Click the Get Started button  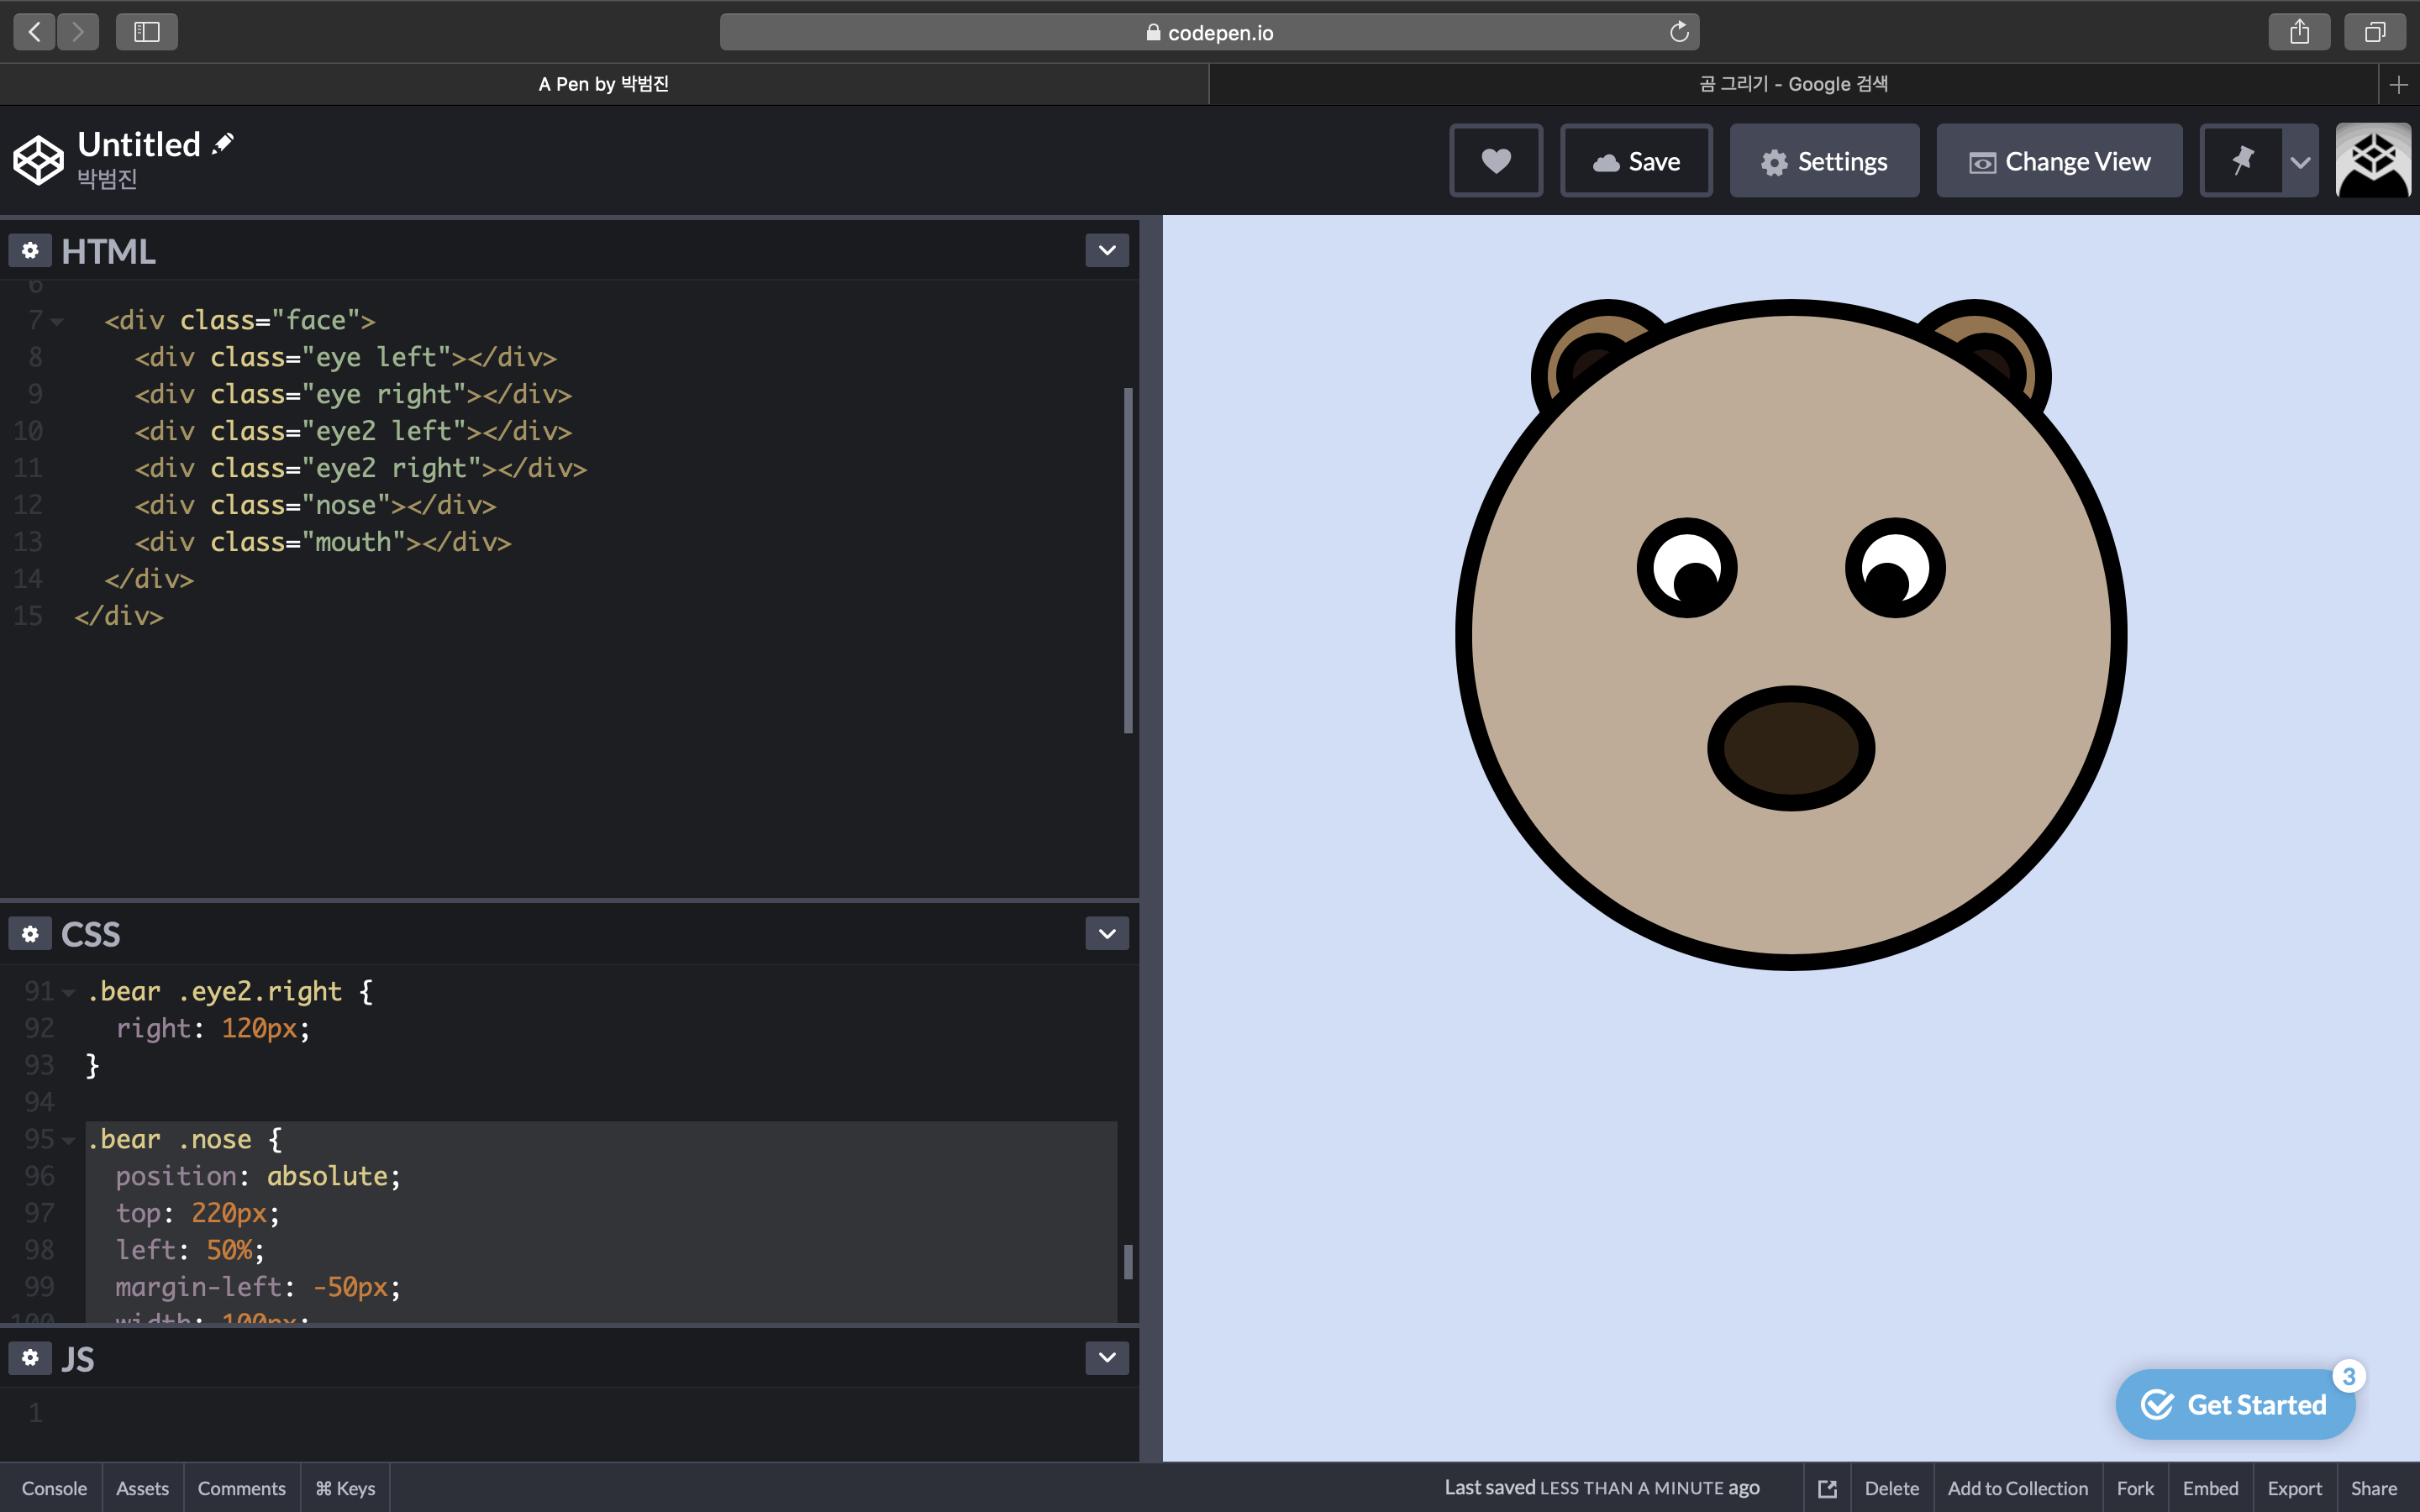2235,1405
